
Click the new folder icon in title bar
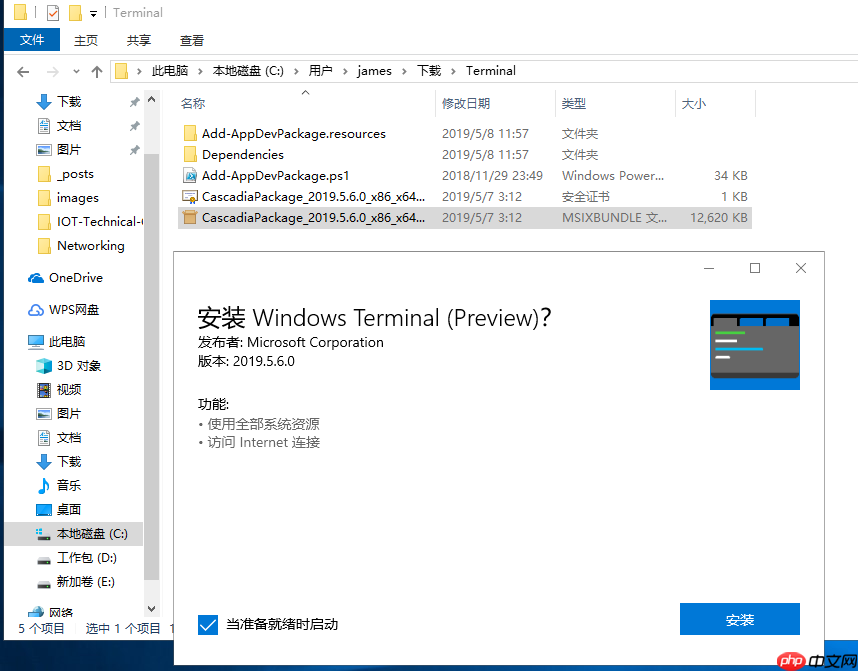coord(76,13)
